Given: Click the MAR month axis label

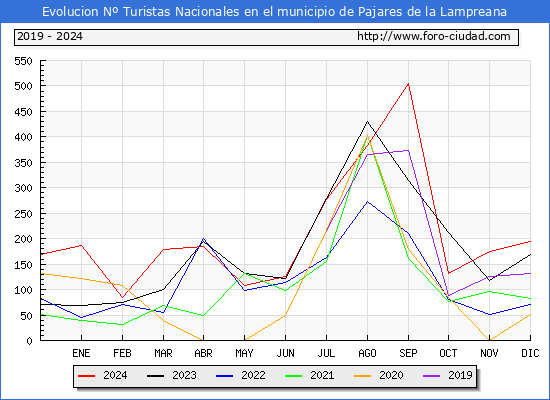Looking at the screenshot, I should pyautogui.click(x=163, y=353).
